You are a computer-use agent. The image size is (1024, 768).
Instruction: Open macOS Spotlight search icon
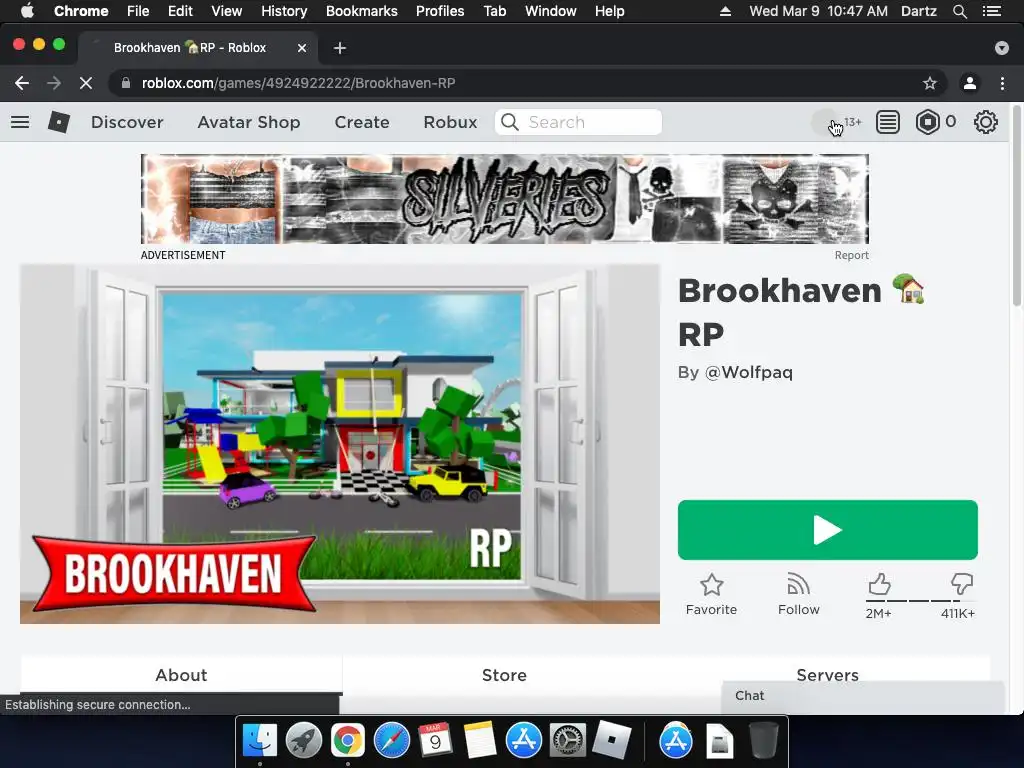[x=959, y=11]
